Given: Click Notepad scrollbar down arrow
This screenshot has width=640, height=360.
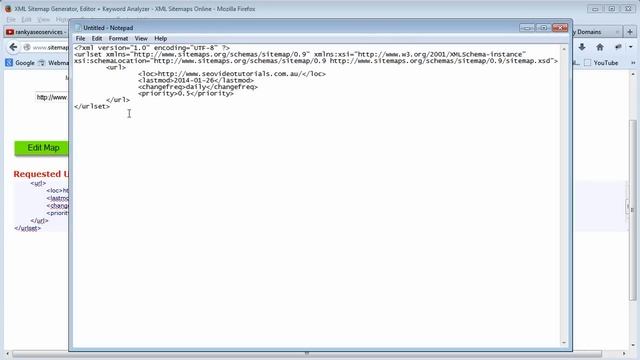Looking at the screenshot, I should 564,343.
